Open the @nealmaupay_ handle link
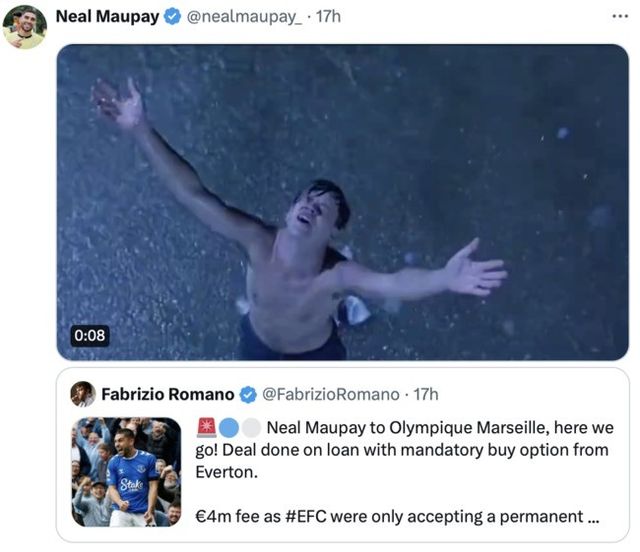 [244, 17]
